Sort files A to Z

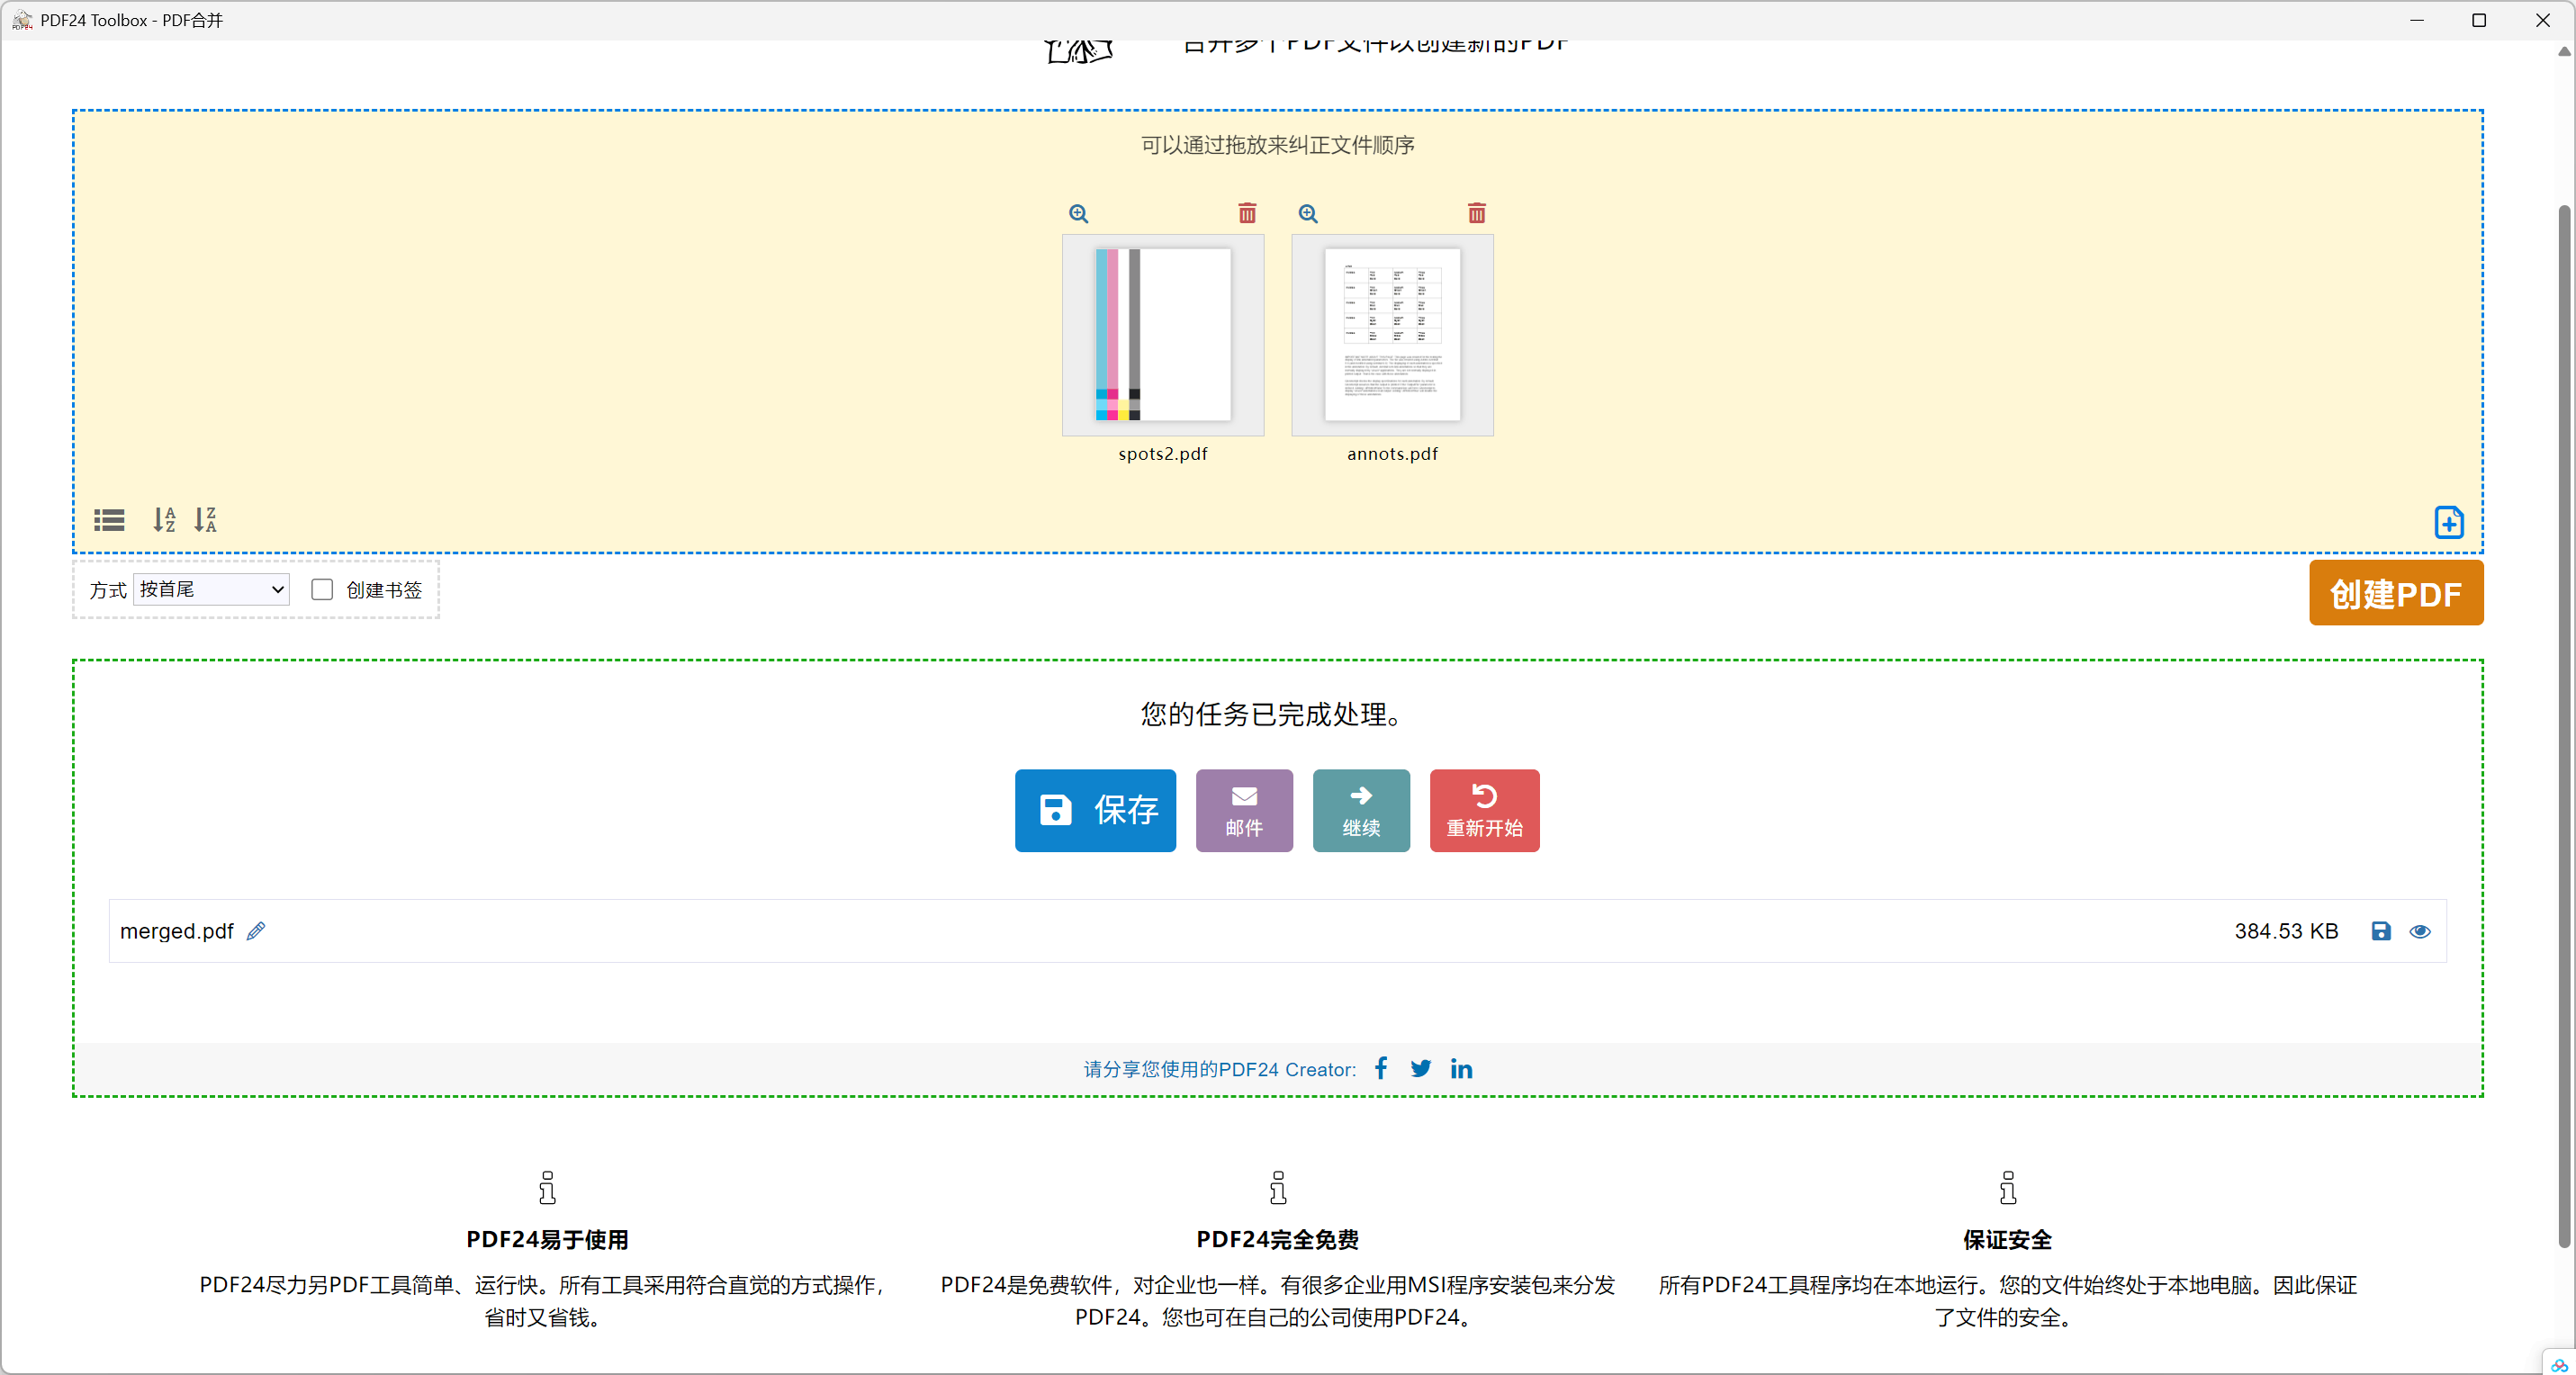[x=164, y=520]
